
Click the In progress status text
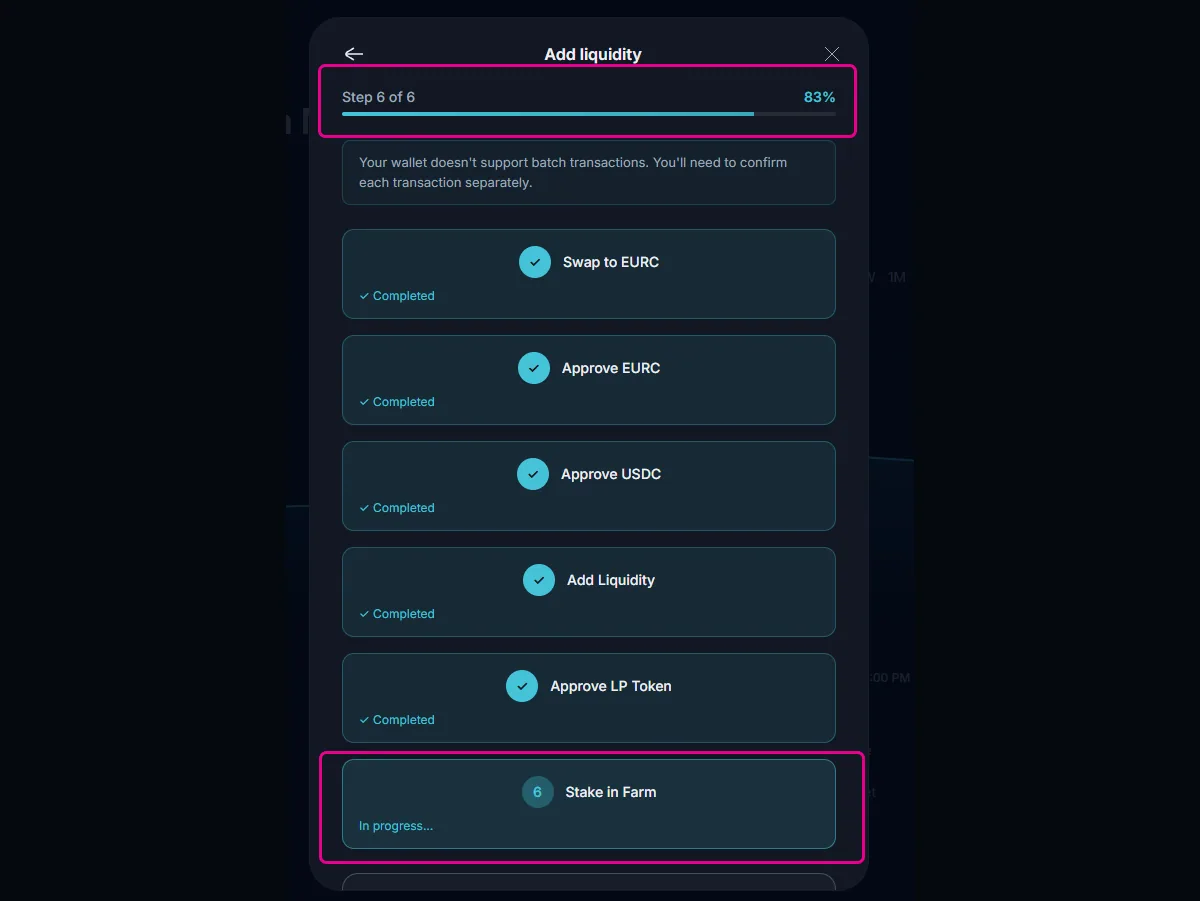tap(396, 826)
